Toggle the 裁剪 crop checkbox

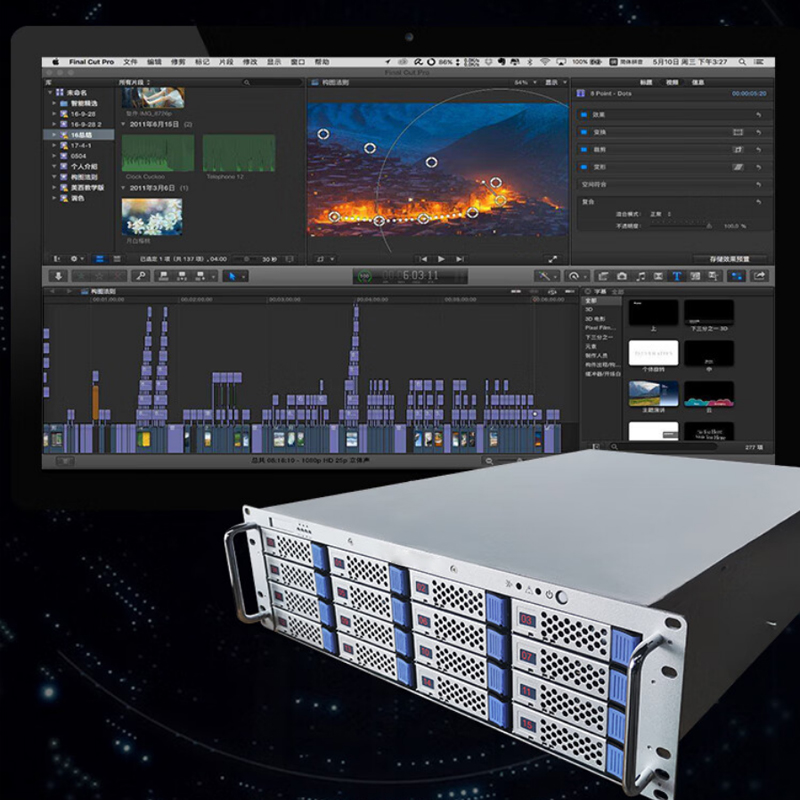(x=583, y=149)
